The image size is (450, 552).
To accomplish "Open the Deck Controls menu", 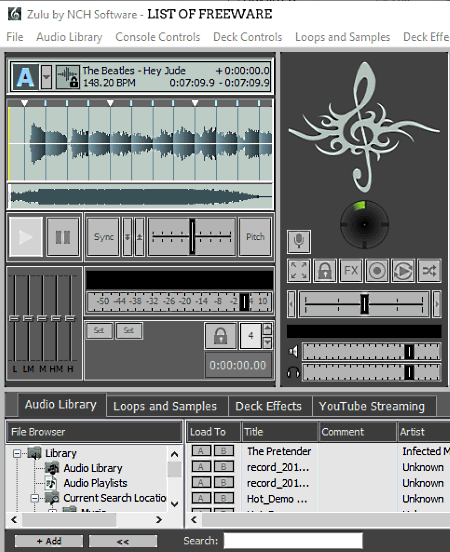I will [248, 37].
